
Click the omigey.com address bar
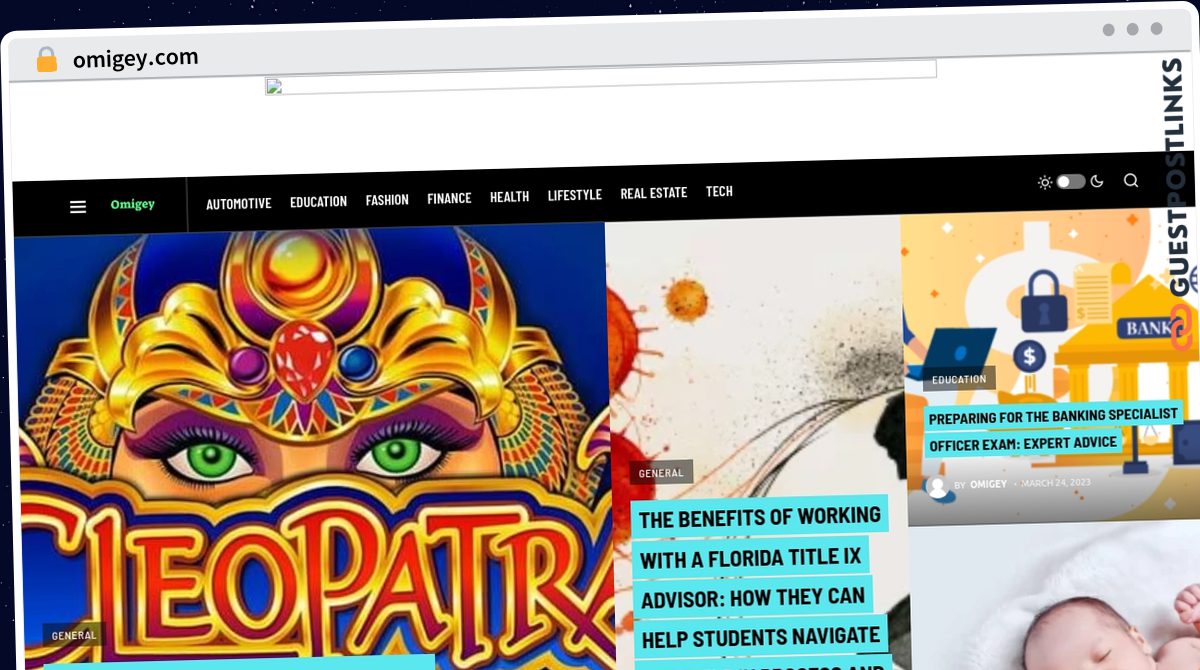pyautogui.click(x=136, y=59)
